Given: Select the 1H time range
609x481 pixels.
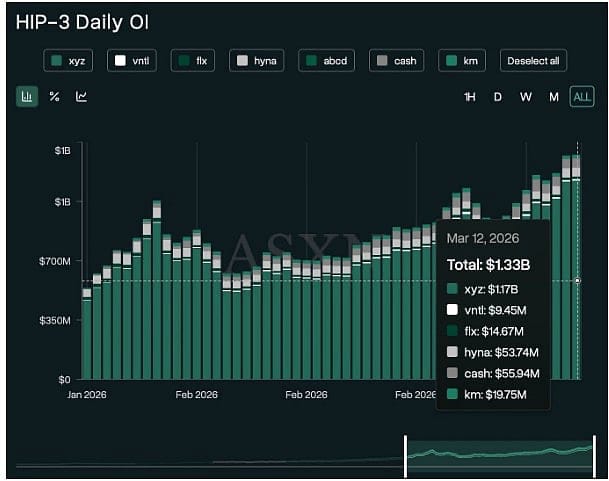Looking at the screenshot, I should (x=470, y=97).
